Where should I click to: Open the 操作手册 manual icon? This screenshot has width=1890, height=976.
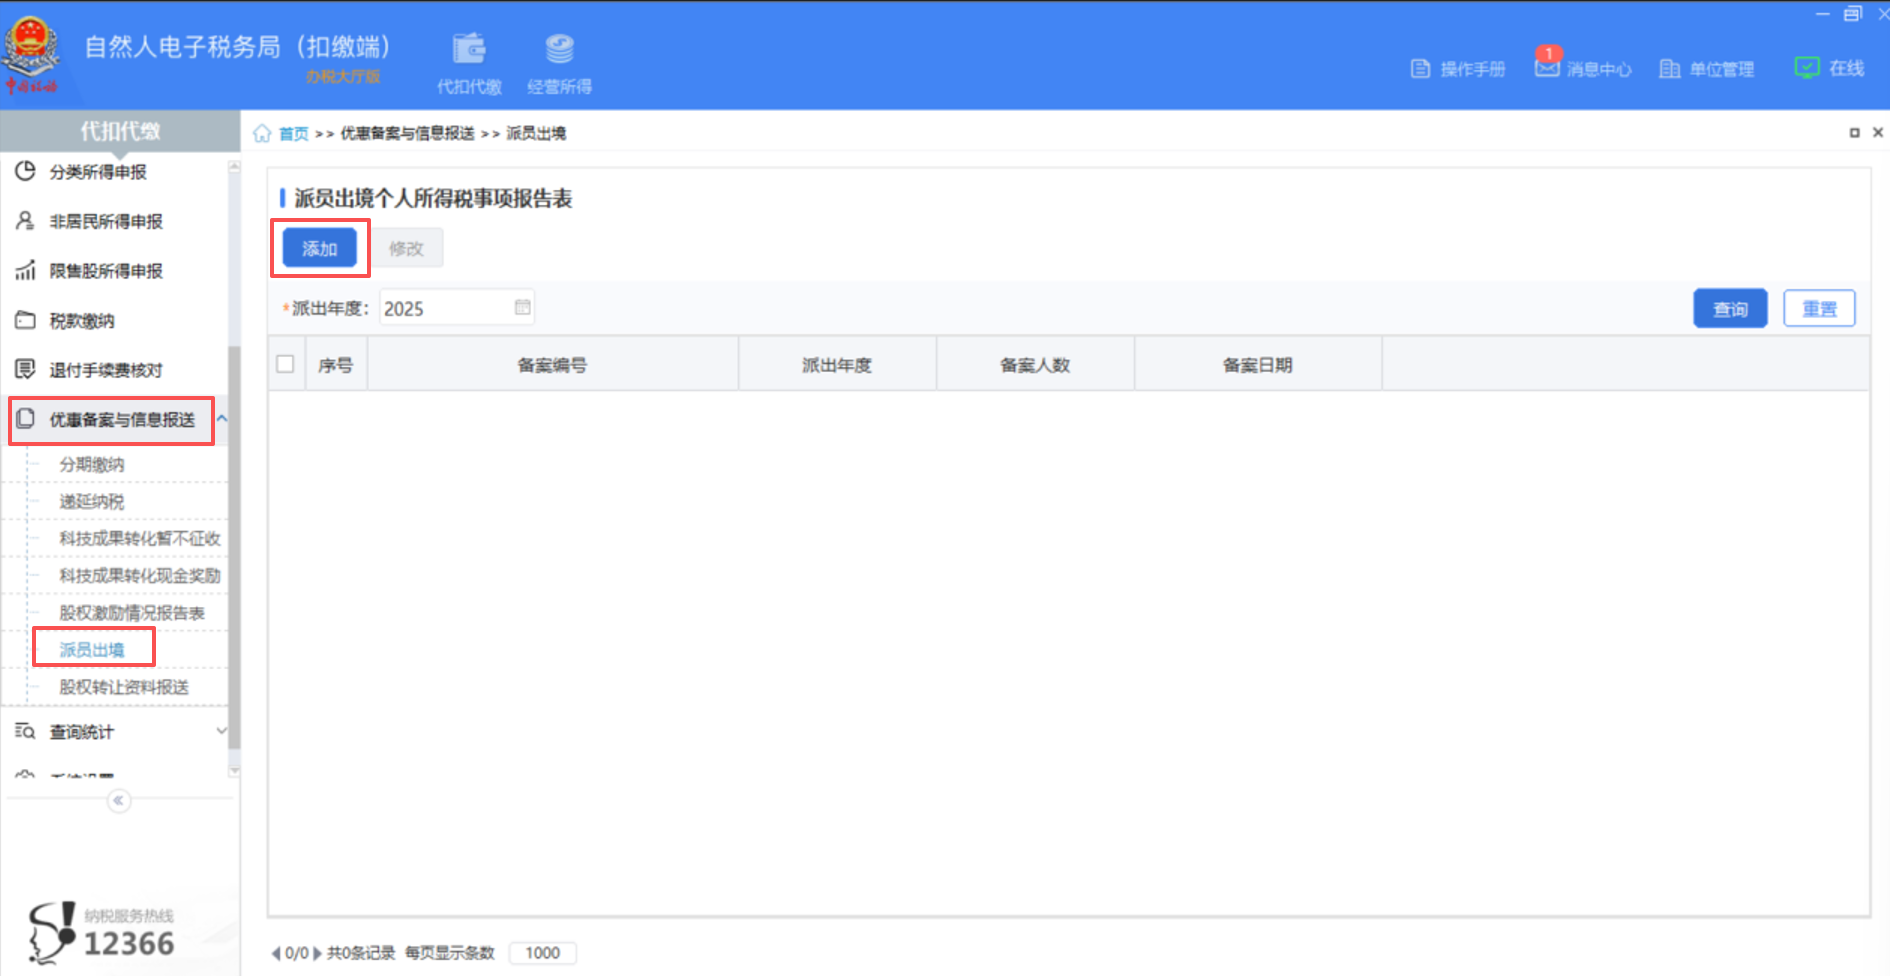pos(1457,68)
